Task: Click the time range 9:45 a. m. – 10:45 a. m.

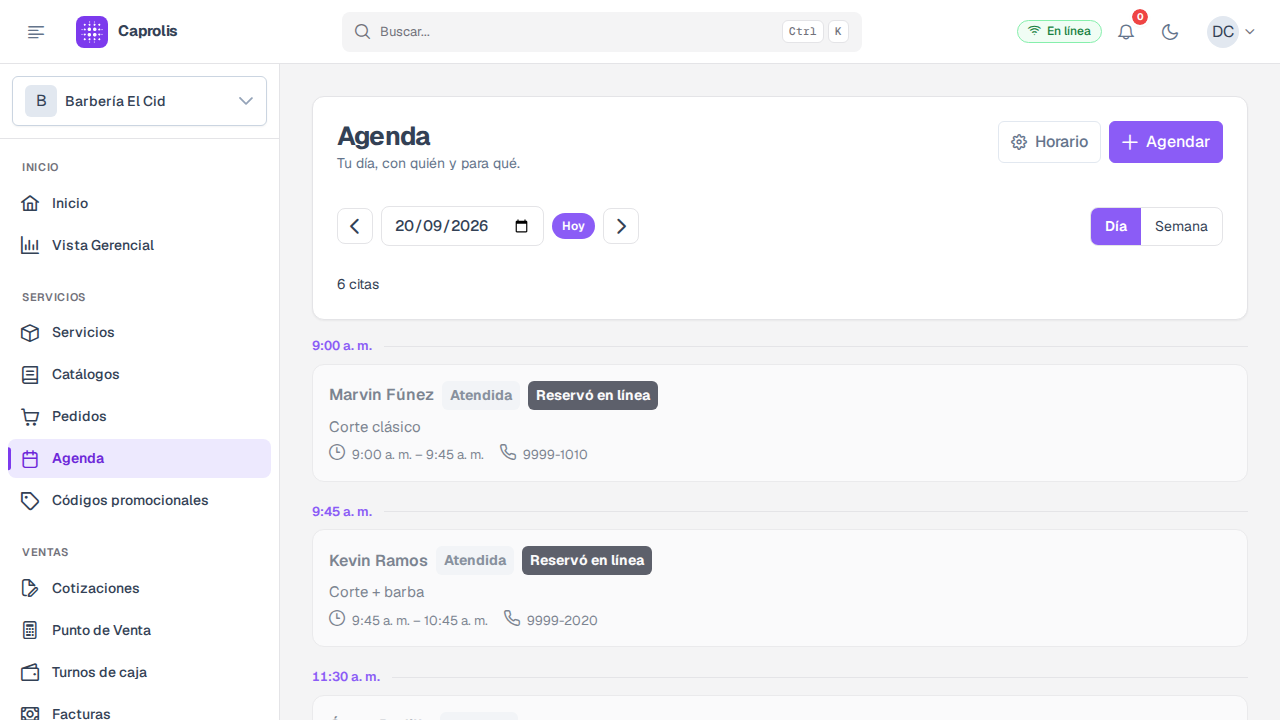Action: (x=420, y=620)
